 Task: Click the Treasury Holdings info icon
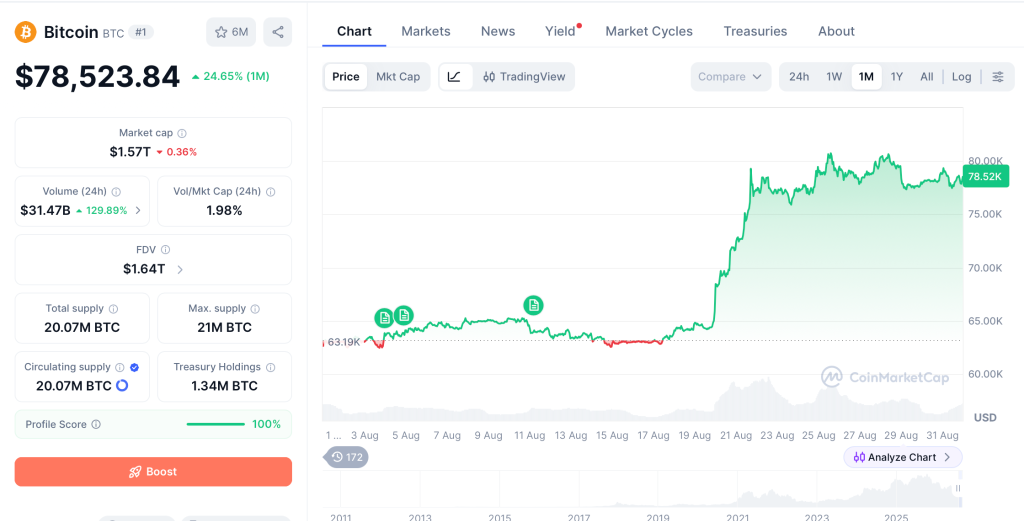tap(270, 368)
